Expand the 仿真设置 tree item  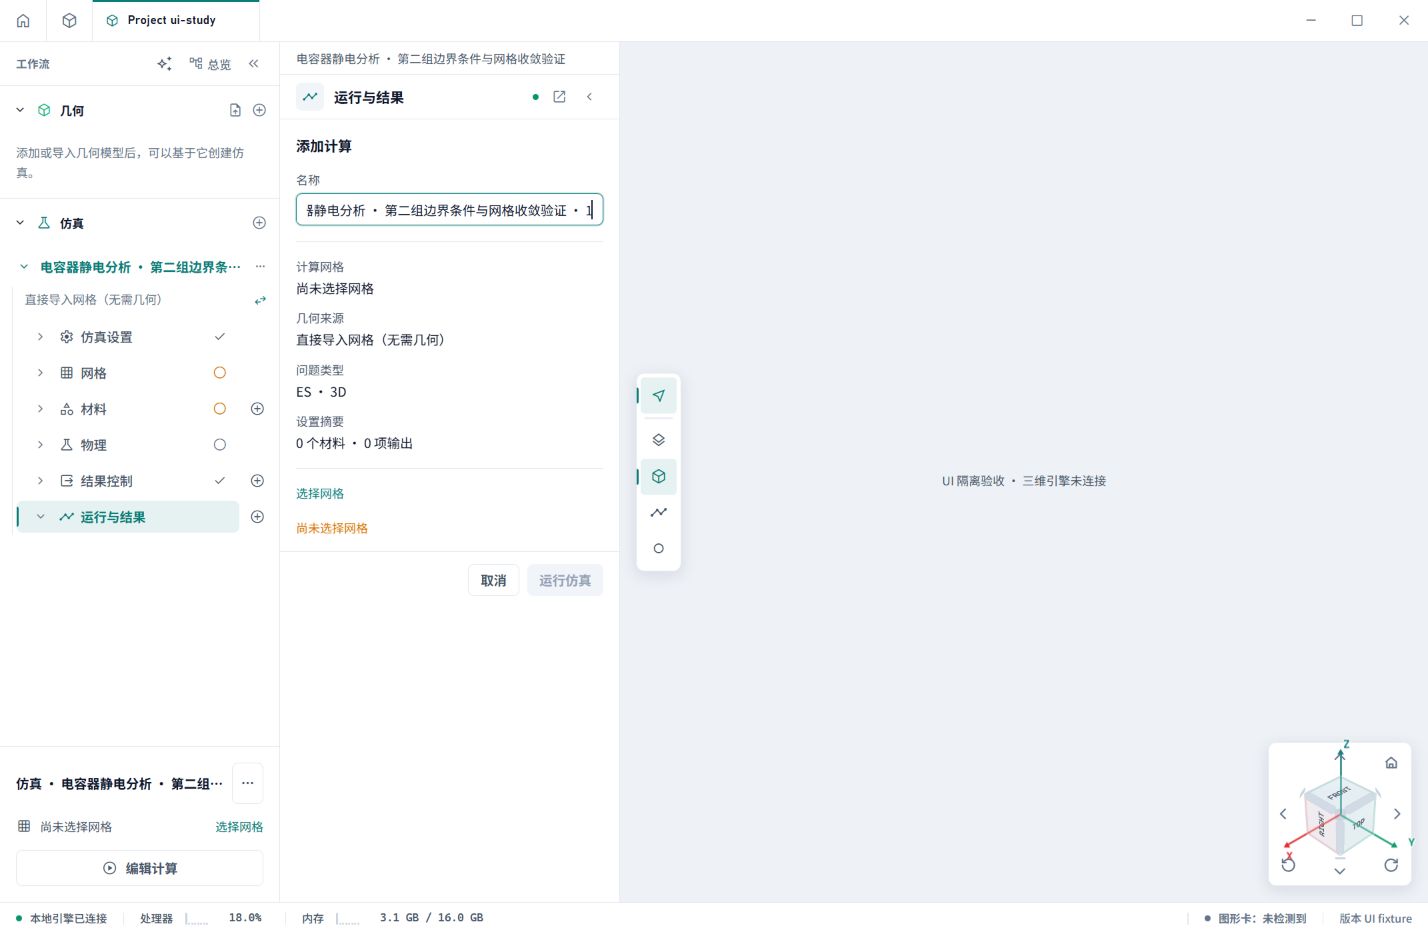[x=40, y=337]
